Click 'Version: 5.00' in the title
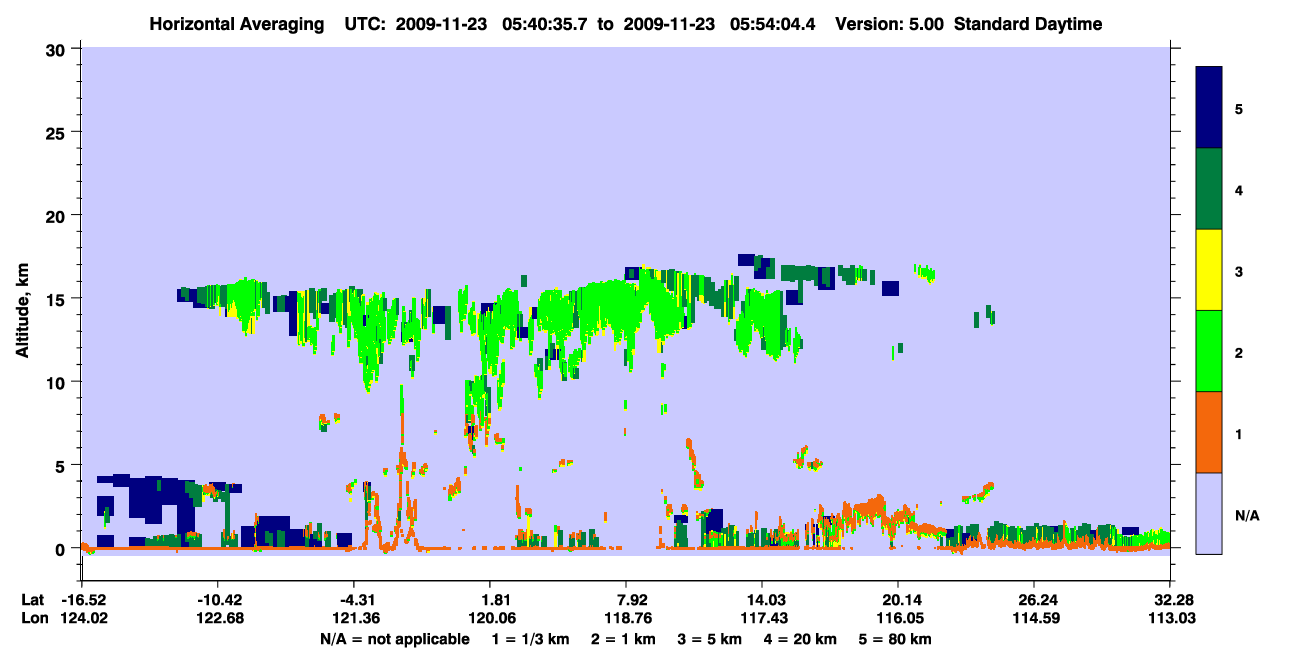The width and height of the screenshot is (1300, 667). click(x=888, y=24)
